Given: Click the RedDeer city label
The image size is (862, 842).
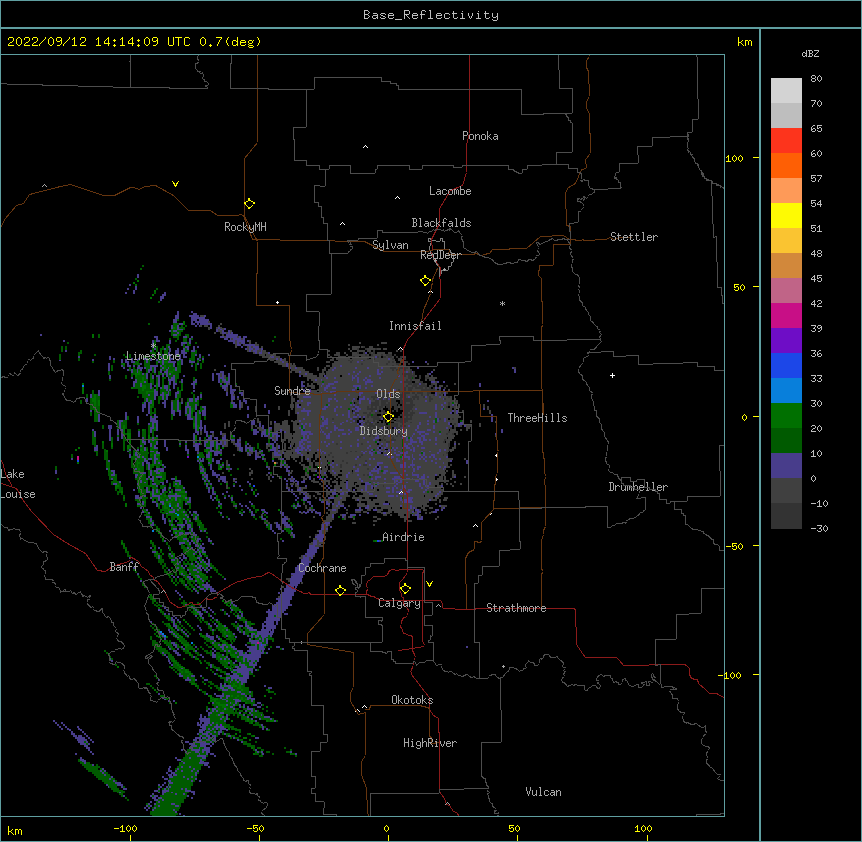Looking at the screenshot, I should [x=440, y=255].
